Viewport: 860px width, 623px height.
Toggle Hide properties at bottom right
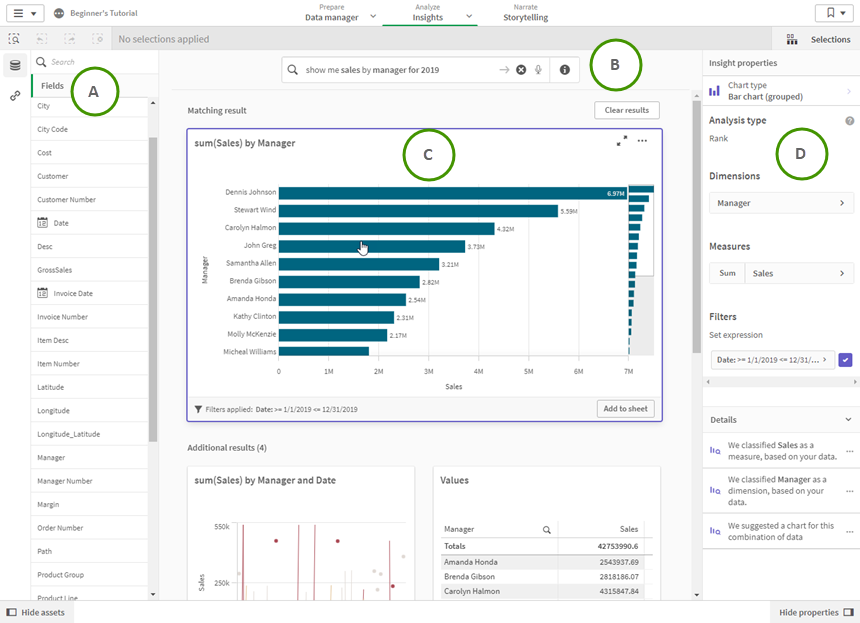click(x=814, y=612)
